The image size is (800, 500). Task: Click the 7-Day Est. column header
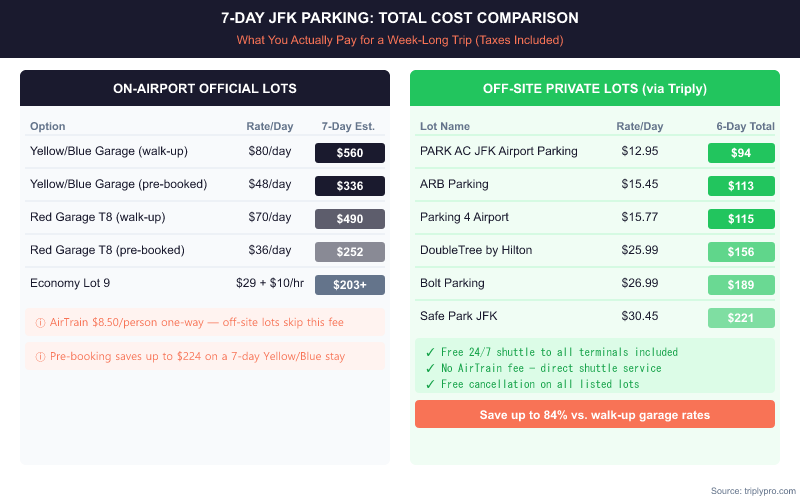350,127
